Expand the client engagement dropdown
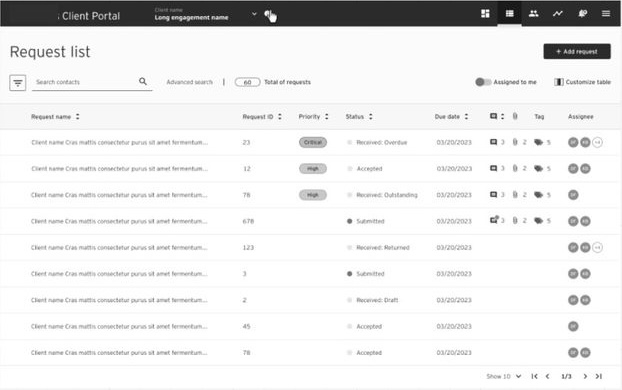The width and height of the screenshot is (622, 390). [254, 14]
